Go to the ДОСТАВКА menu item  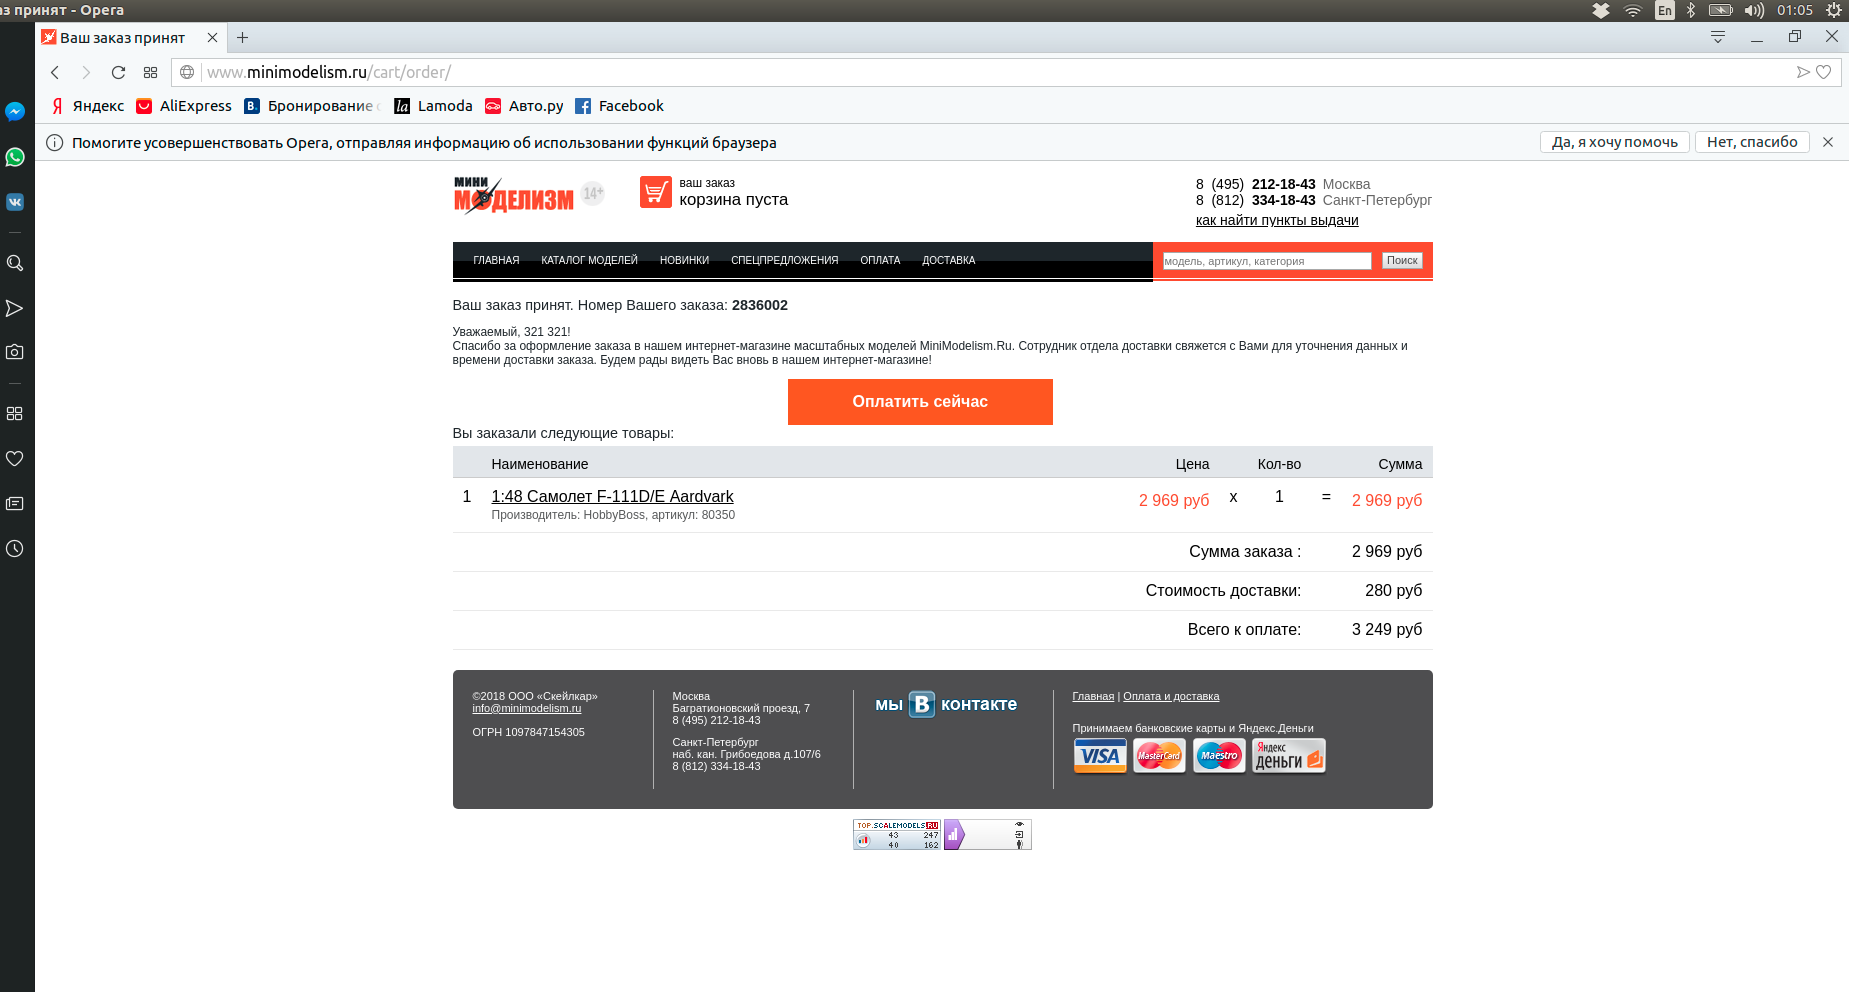[948, 260]
